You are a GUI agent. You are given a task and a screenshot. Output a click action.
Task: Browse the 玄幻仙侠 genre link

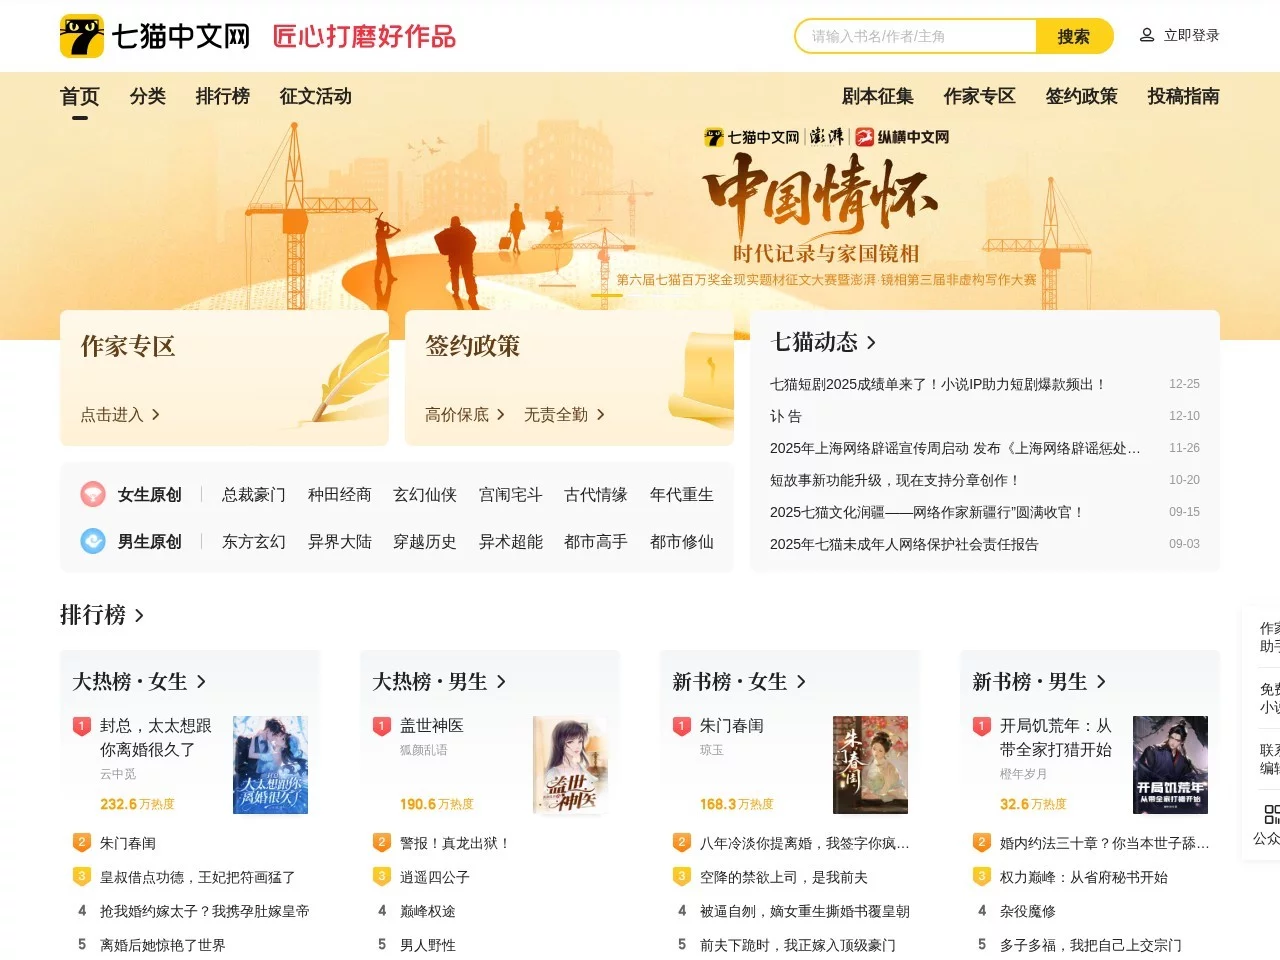click(425, 494)
